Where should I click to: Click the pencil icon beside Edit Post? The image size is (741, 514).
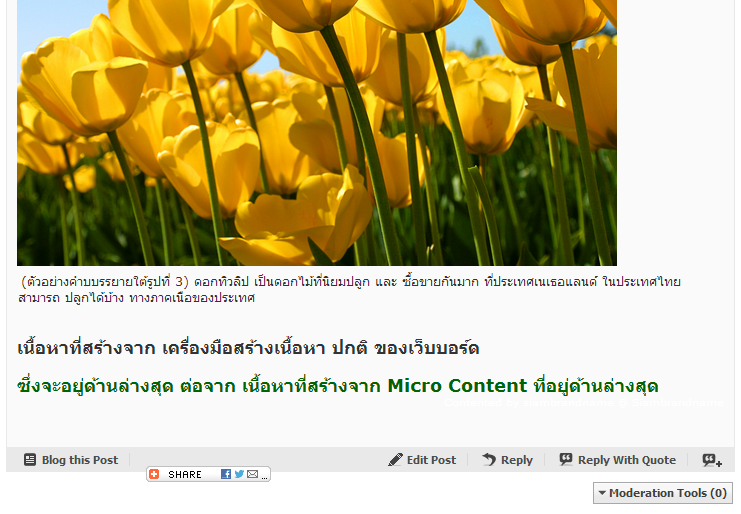(x=396, y=460)
